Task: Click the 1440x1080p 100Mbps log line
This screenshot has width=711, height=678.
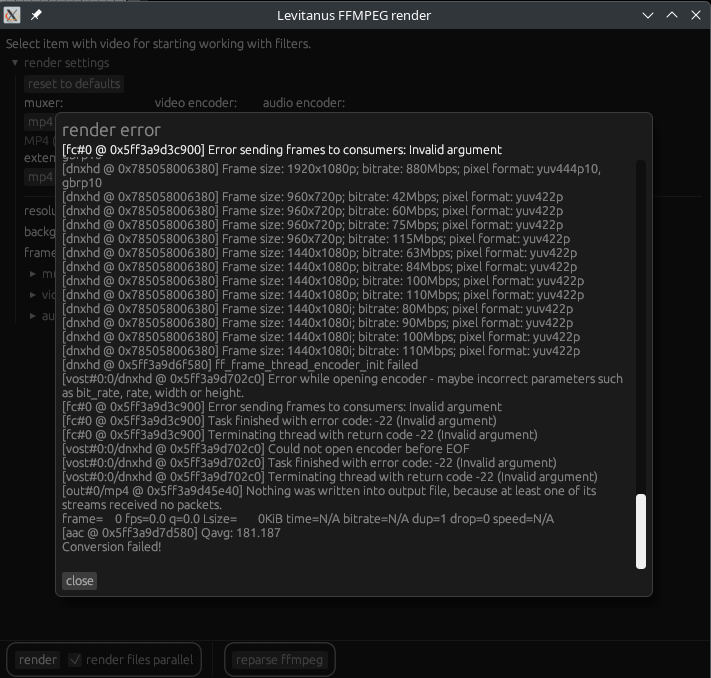Action: [x=323, y=281]
